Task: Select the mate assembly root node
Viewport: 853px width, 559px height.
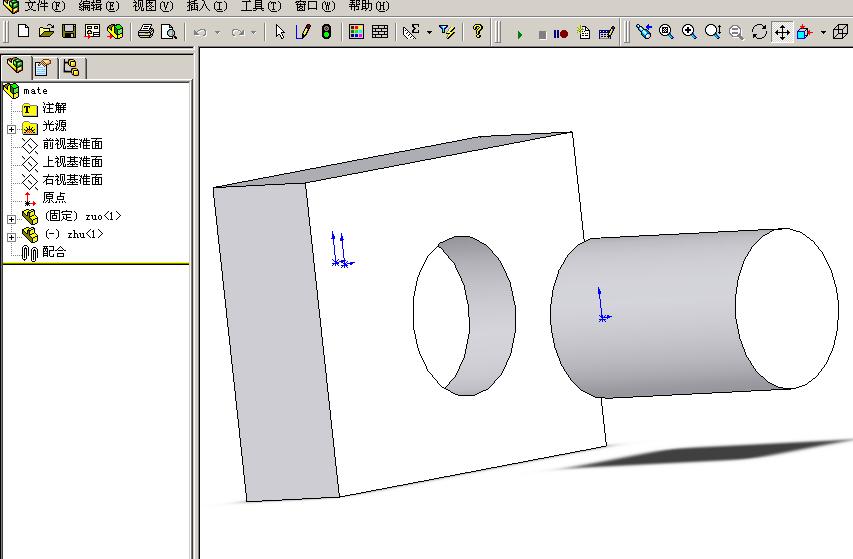Action: (35, 91)
